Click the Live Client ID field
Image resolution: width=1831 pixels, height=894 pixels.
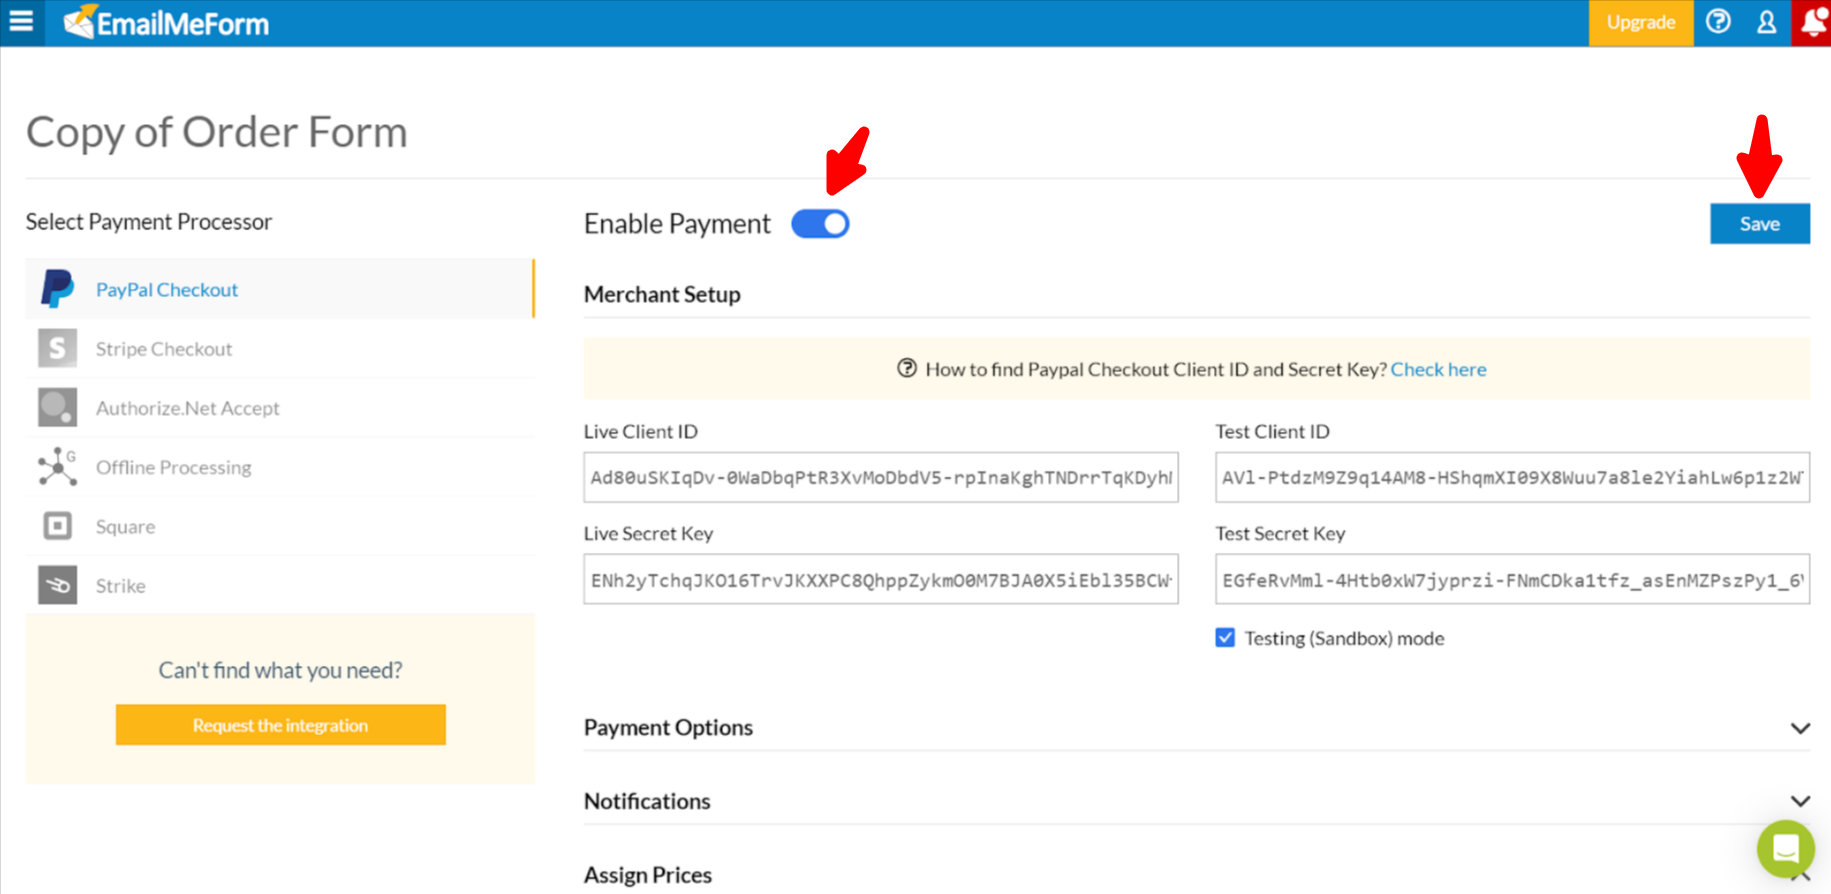(880, 477)
